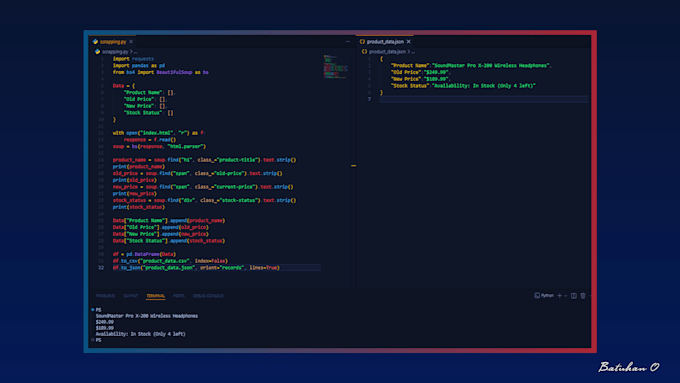
Task: Click the soup = bs(response) line
Action: [160, 147]
